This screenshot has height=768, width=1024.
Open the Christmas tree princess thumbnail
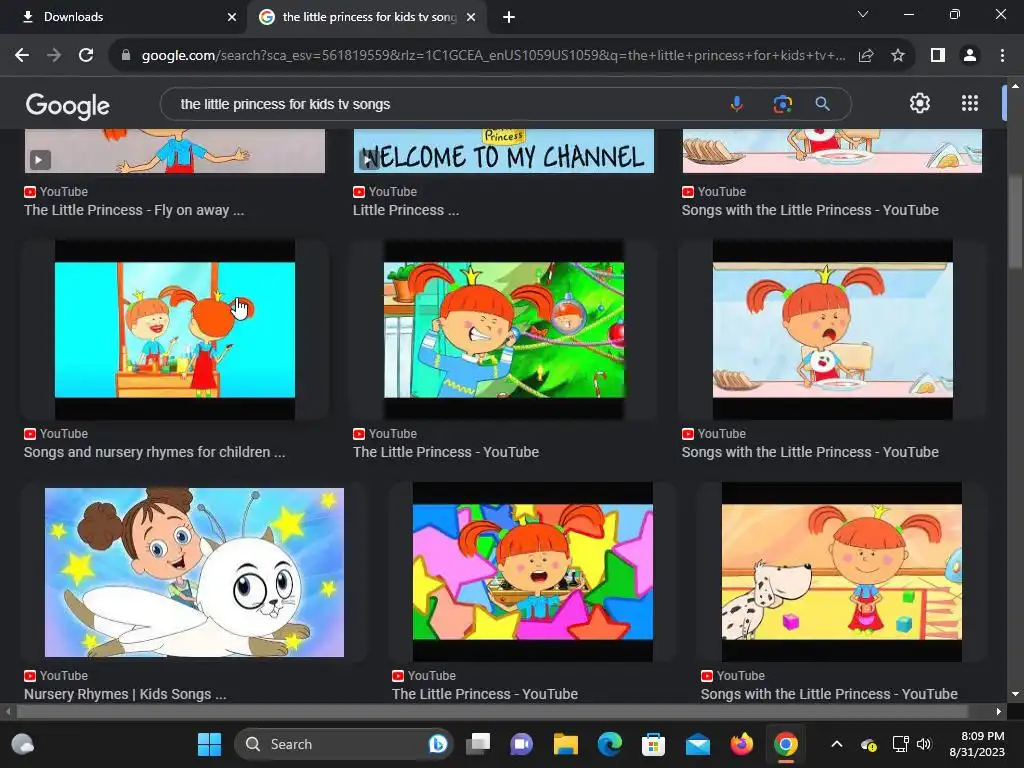click(504, 330)
